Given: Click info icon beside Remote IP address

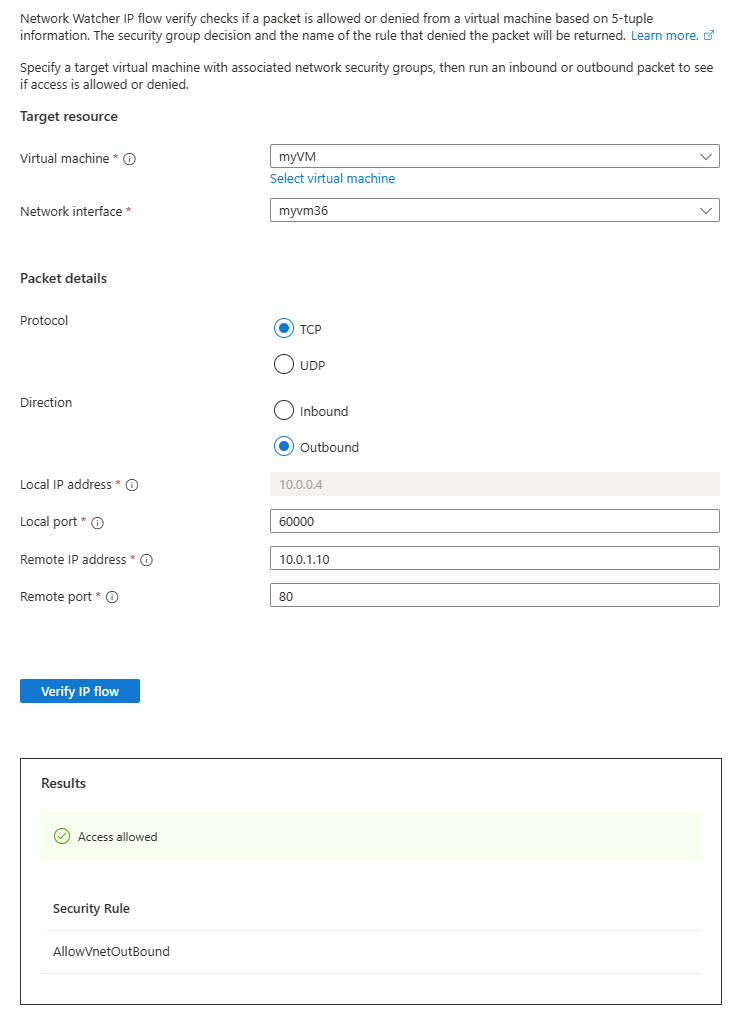Looking at the screenshot, I should click(x=146, y=560).
